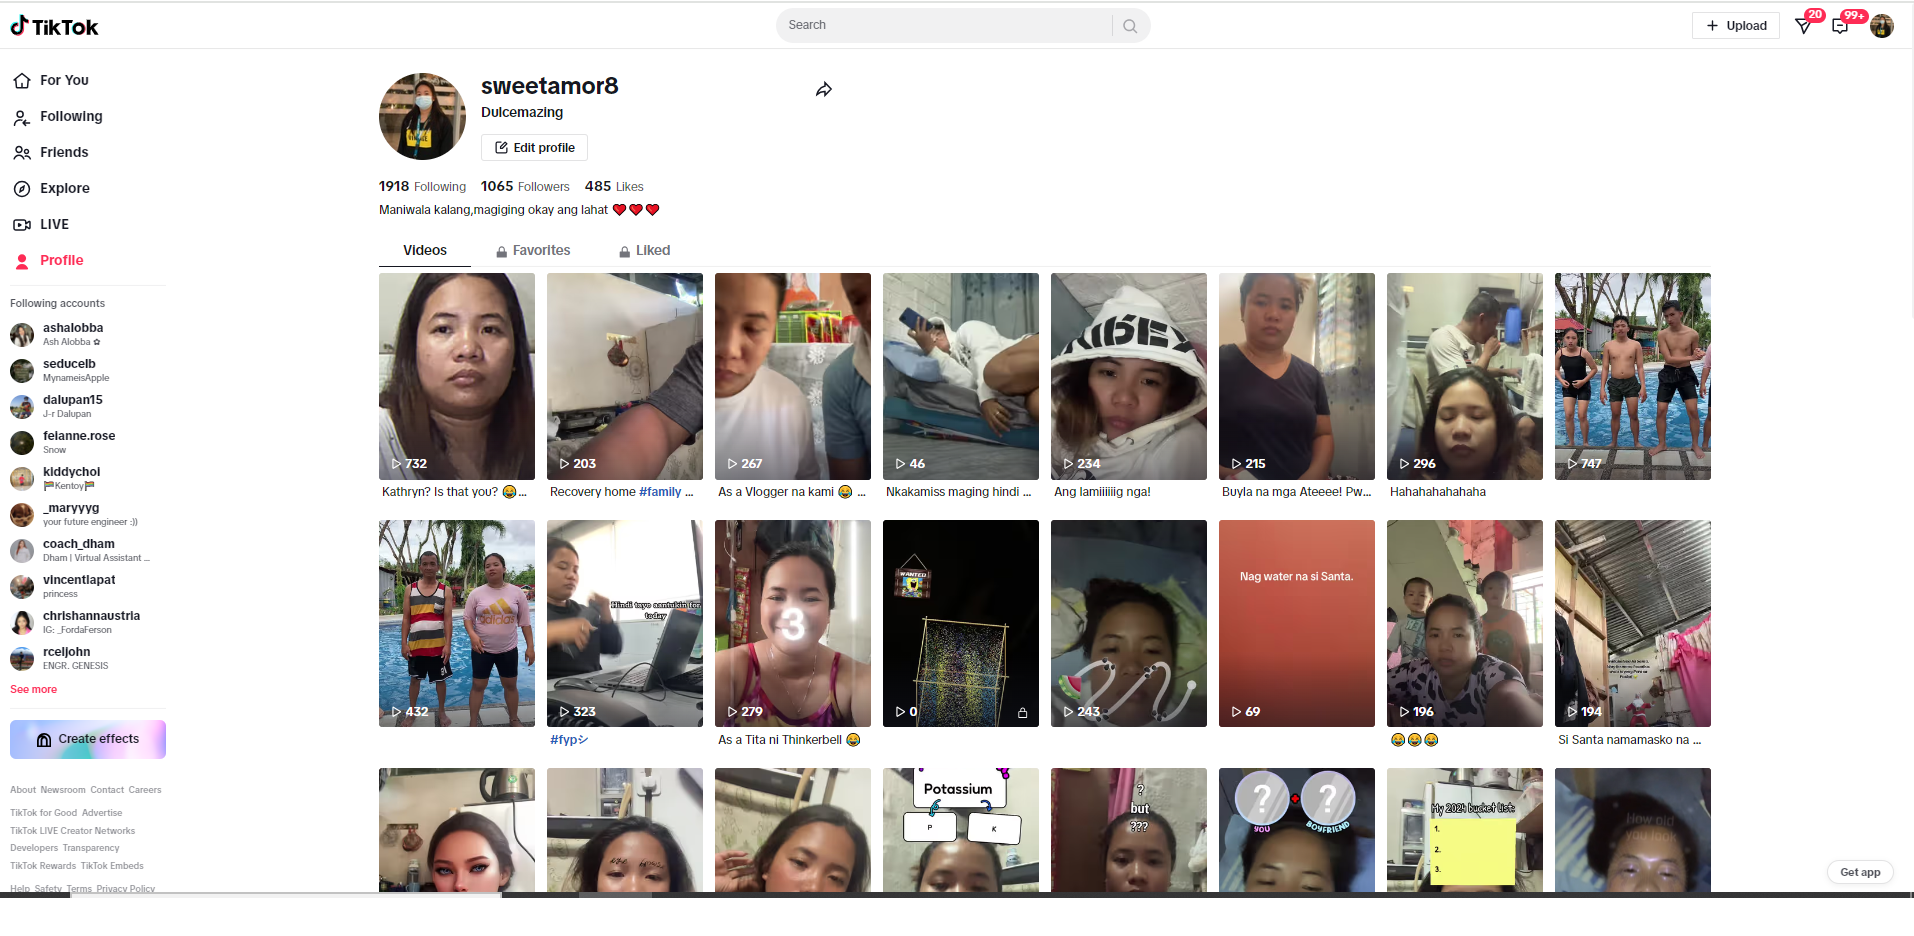Image resolution: width=1914 pixels, height=936 pixels.
Task: Click the Upload button
Action: (x=1736, y=26)
